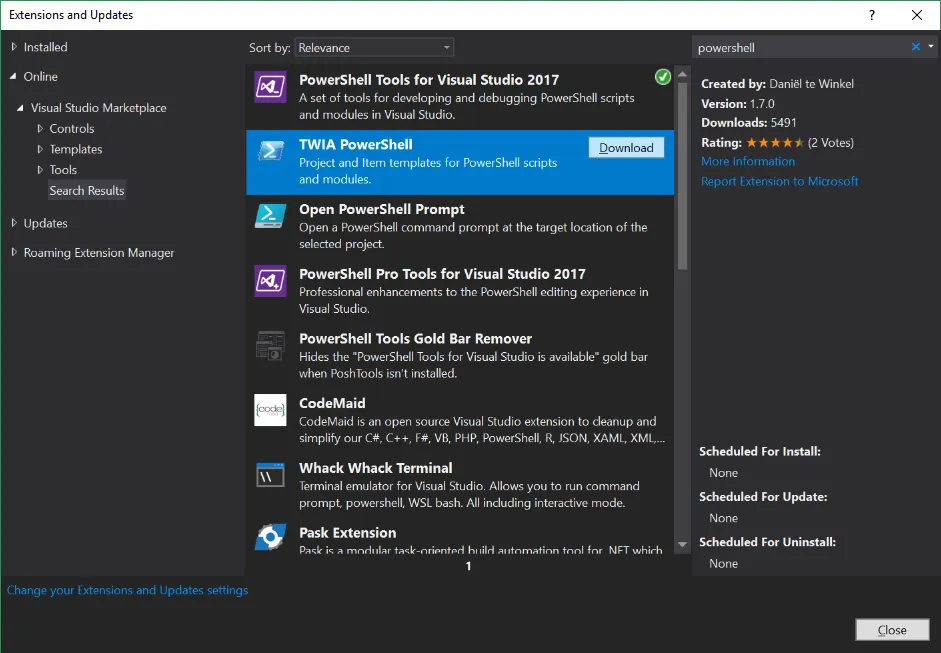This screenshot has height=653, width=941.
Task: Click the Tools tree item label
Action: point(63,170)
